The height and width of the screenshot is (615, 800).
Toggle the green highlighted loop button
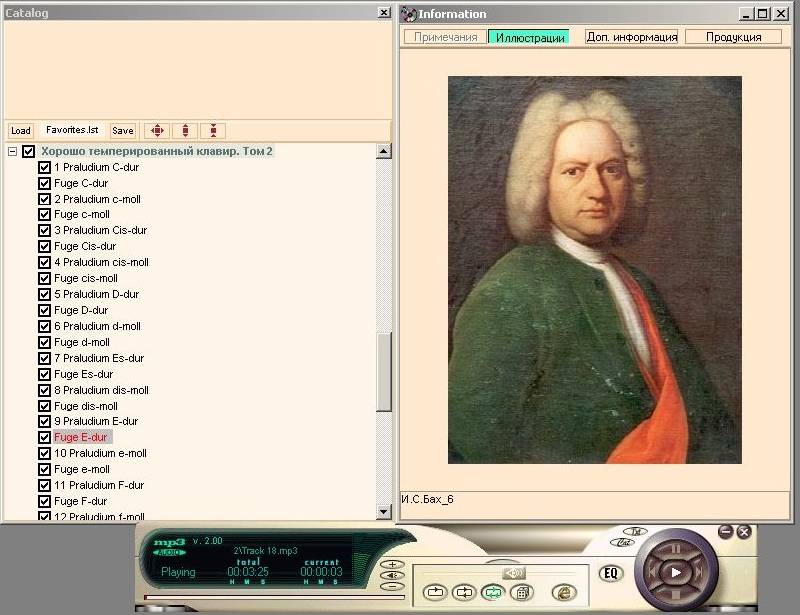493,592
